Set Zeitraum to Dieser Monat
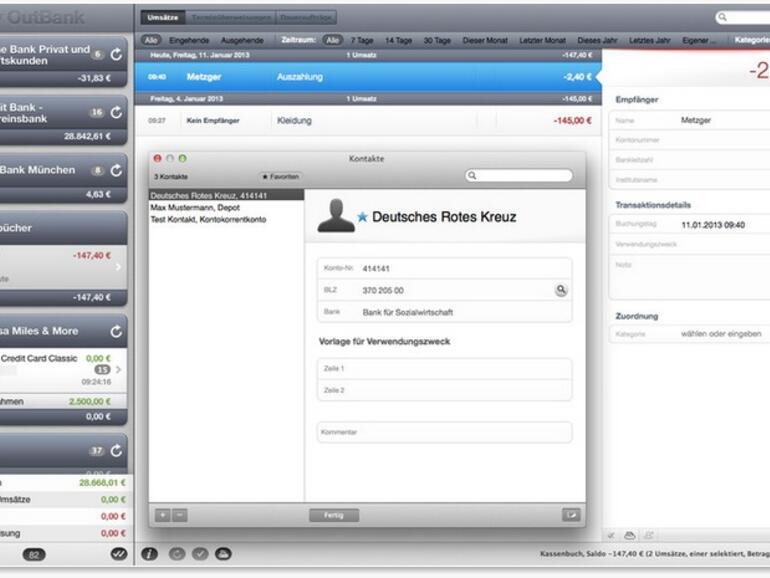770x578 pixels. pyautogui.click(x=485, y=40)
